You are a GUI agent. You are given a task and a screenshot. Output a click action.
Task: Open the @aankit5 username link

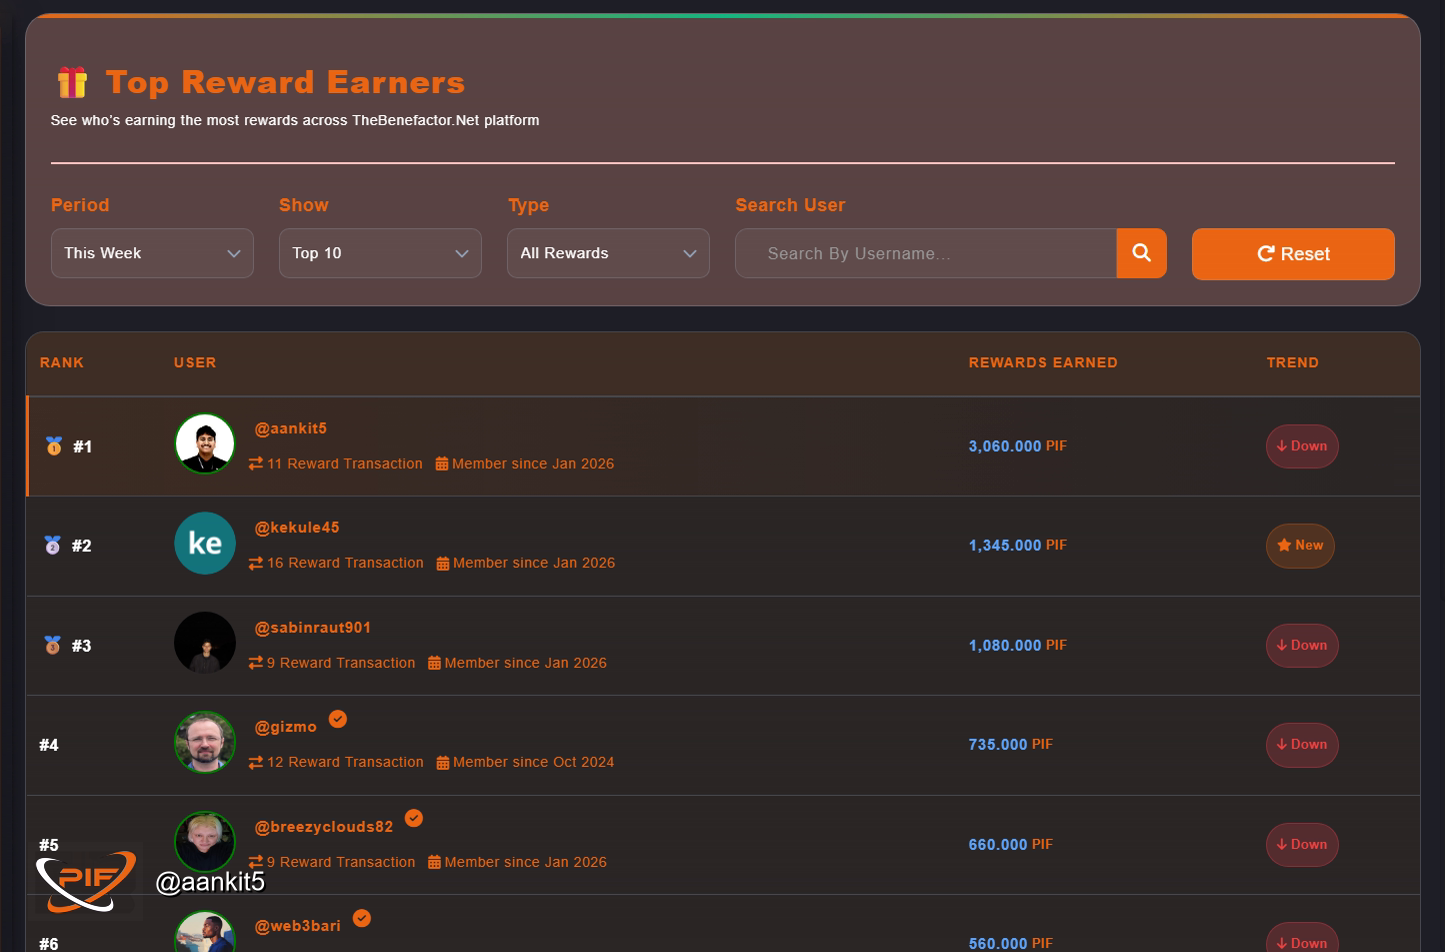click(x=291, y=428)
